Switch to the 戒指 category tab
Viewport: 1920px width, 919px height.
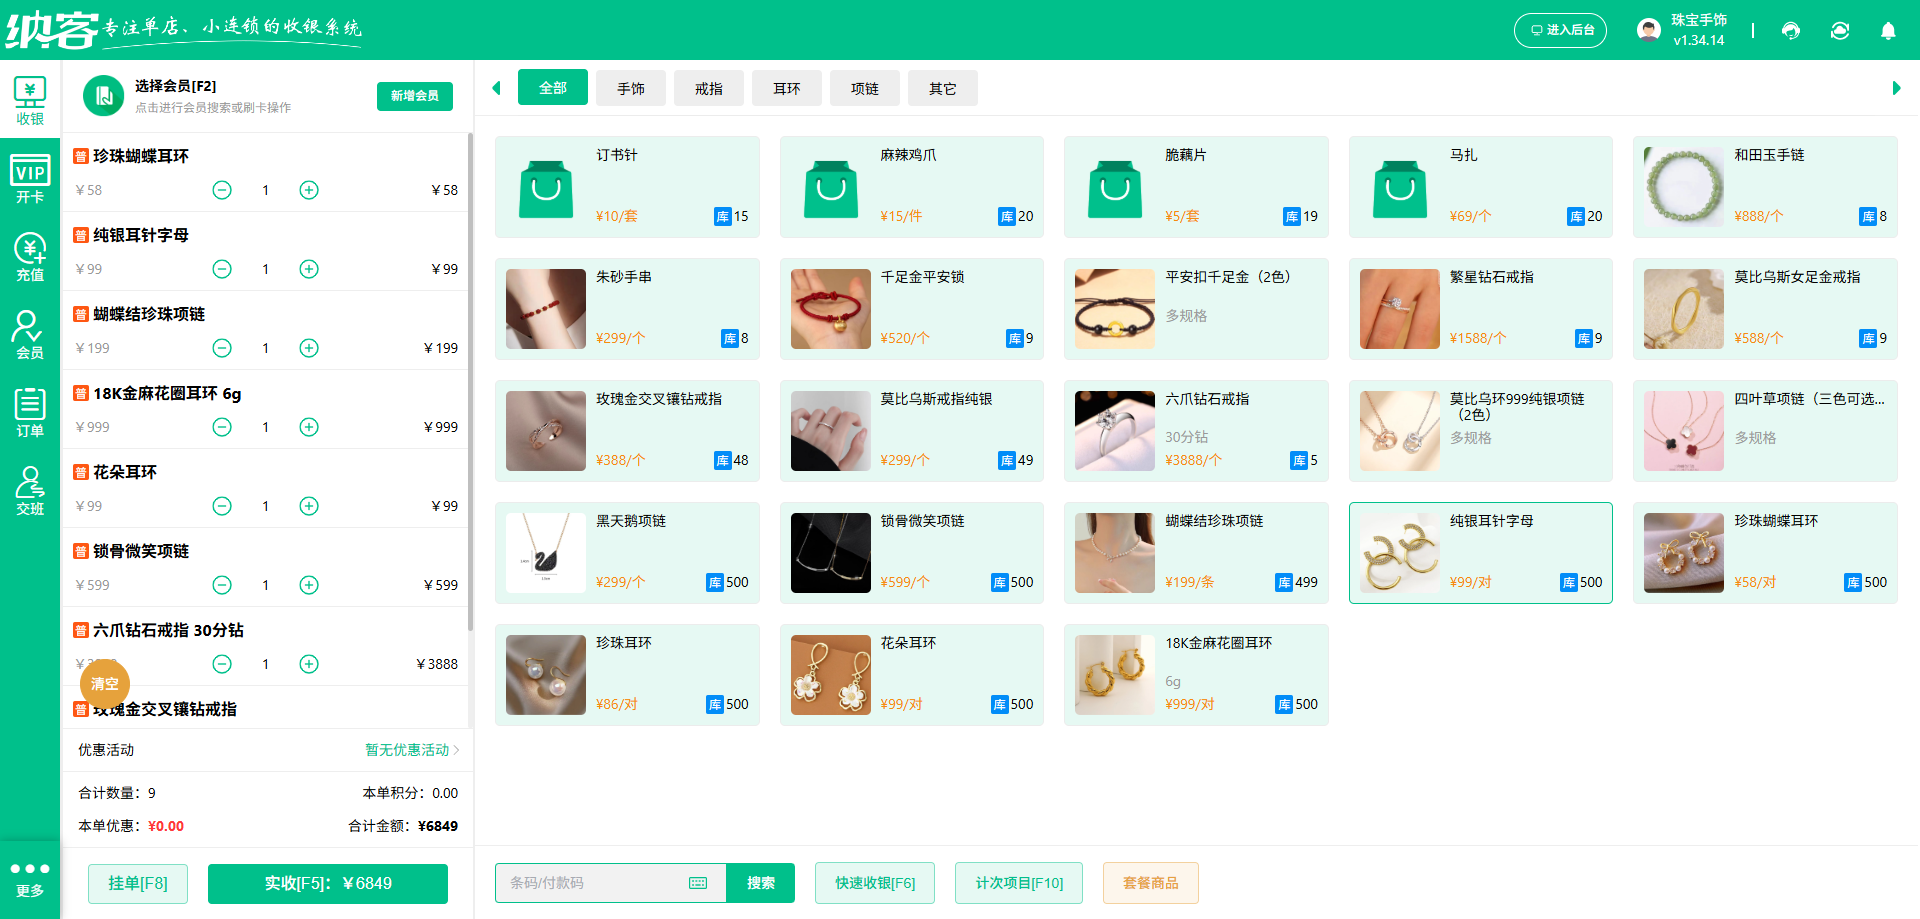pyautogui.click(x=709, y=89)
